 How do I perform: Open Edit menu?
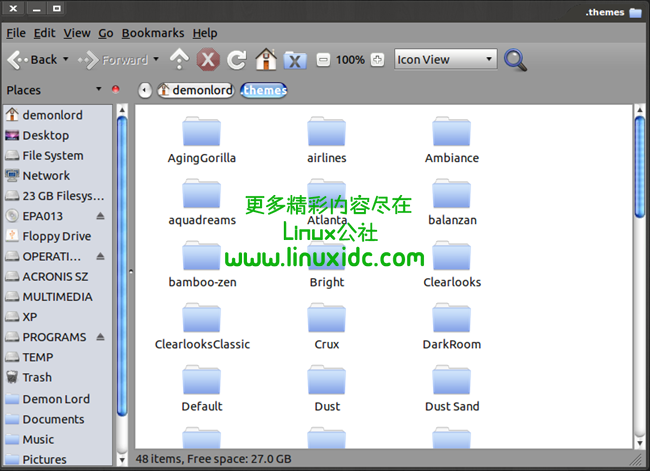pos(44,33)
